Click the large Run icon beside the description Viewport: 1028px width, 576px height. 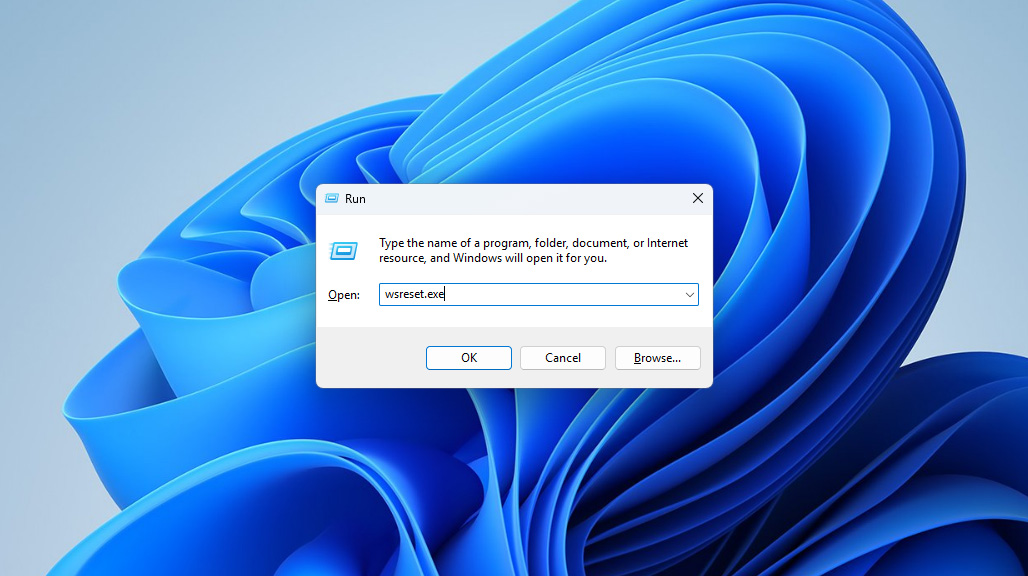pyautogui.click(x=344, y=250)
